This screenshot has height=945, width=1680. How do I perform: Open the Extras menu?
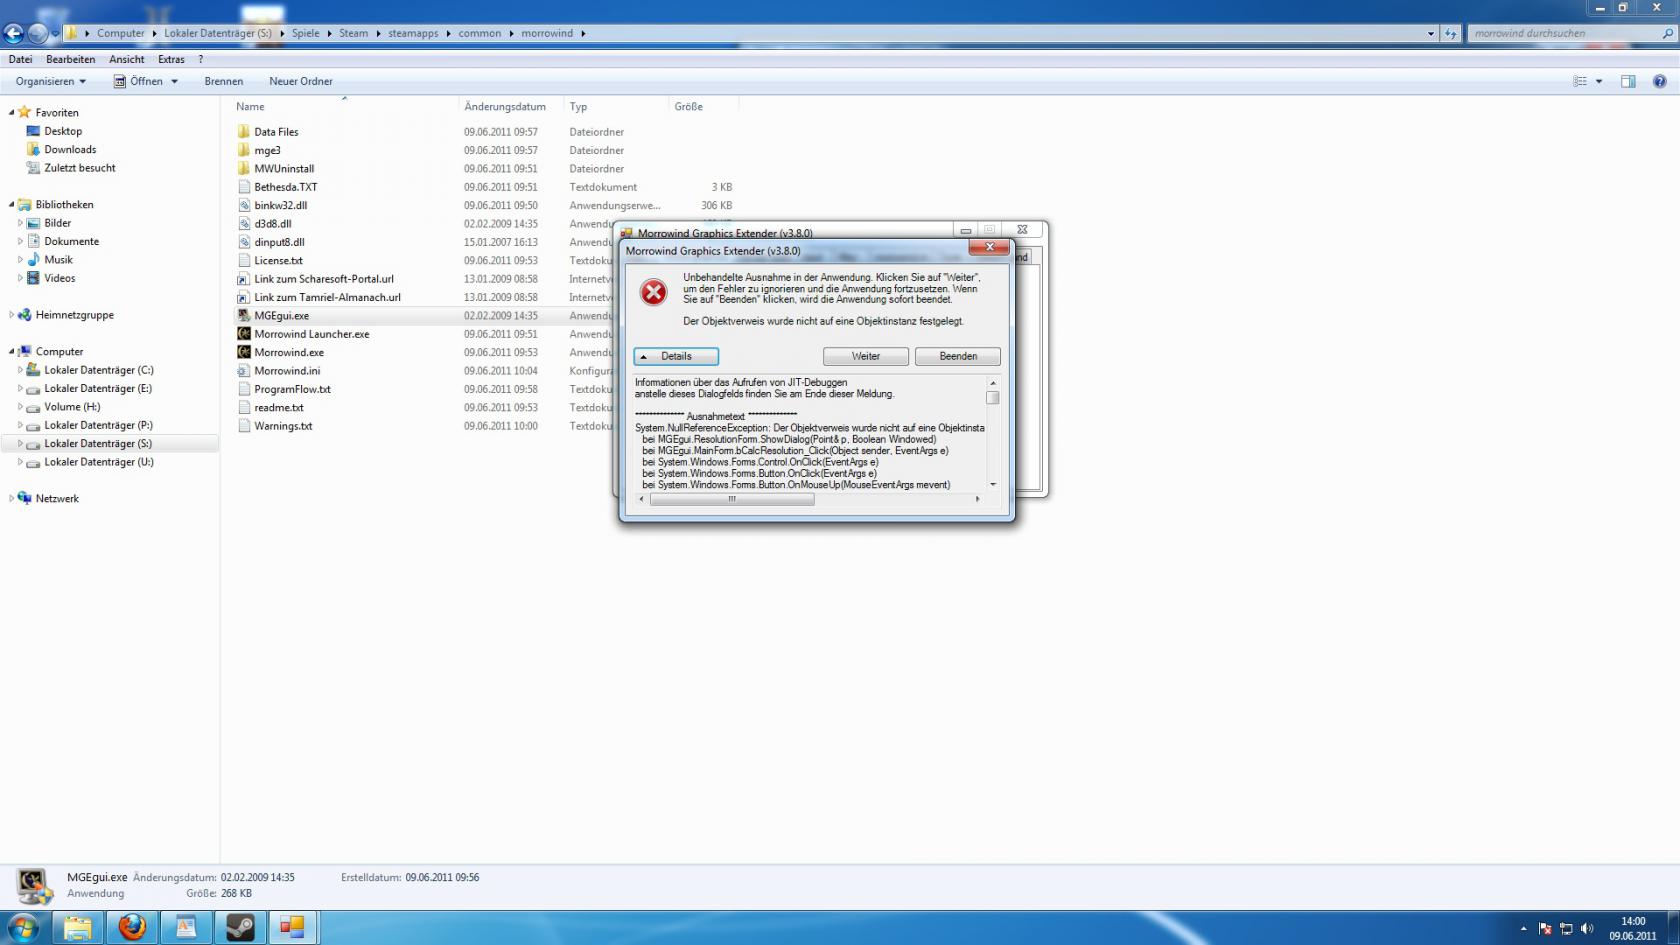click(171, 59)
